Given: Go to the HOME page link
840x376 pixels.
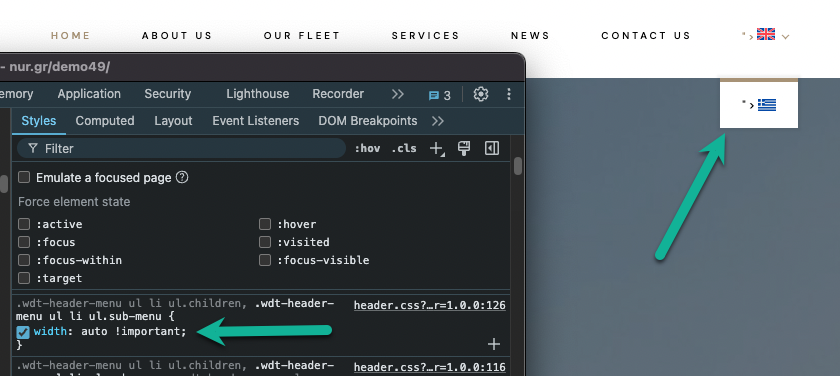Looking at the screenshot, I should (71, 36).
